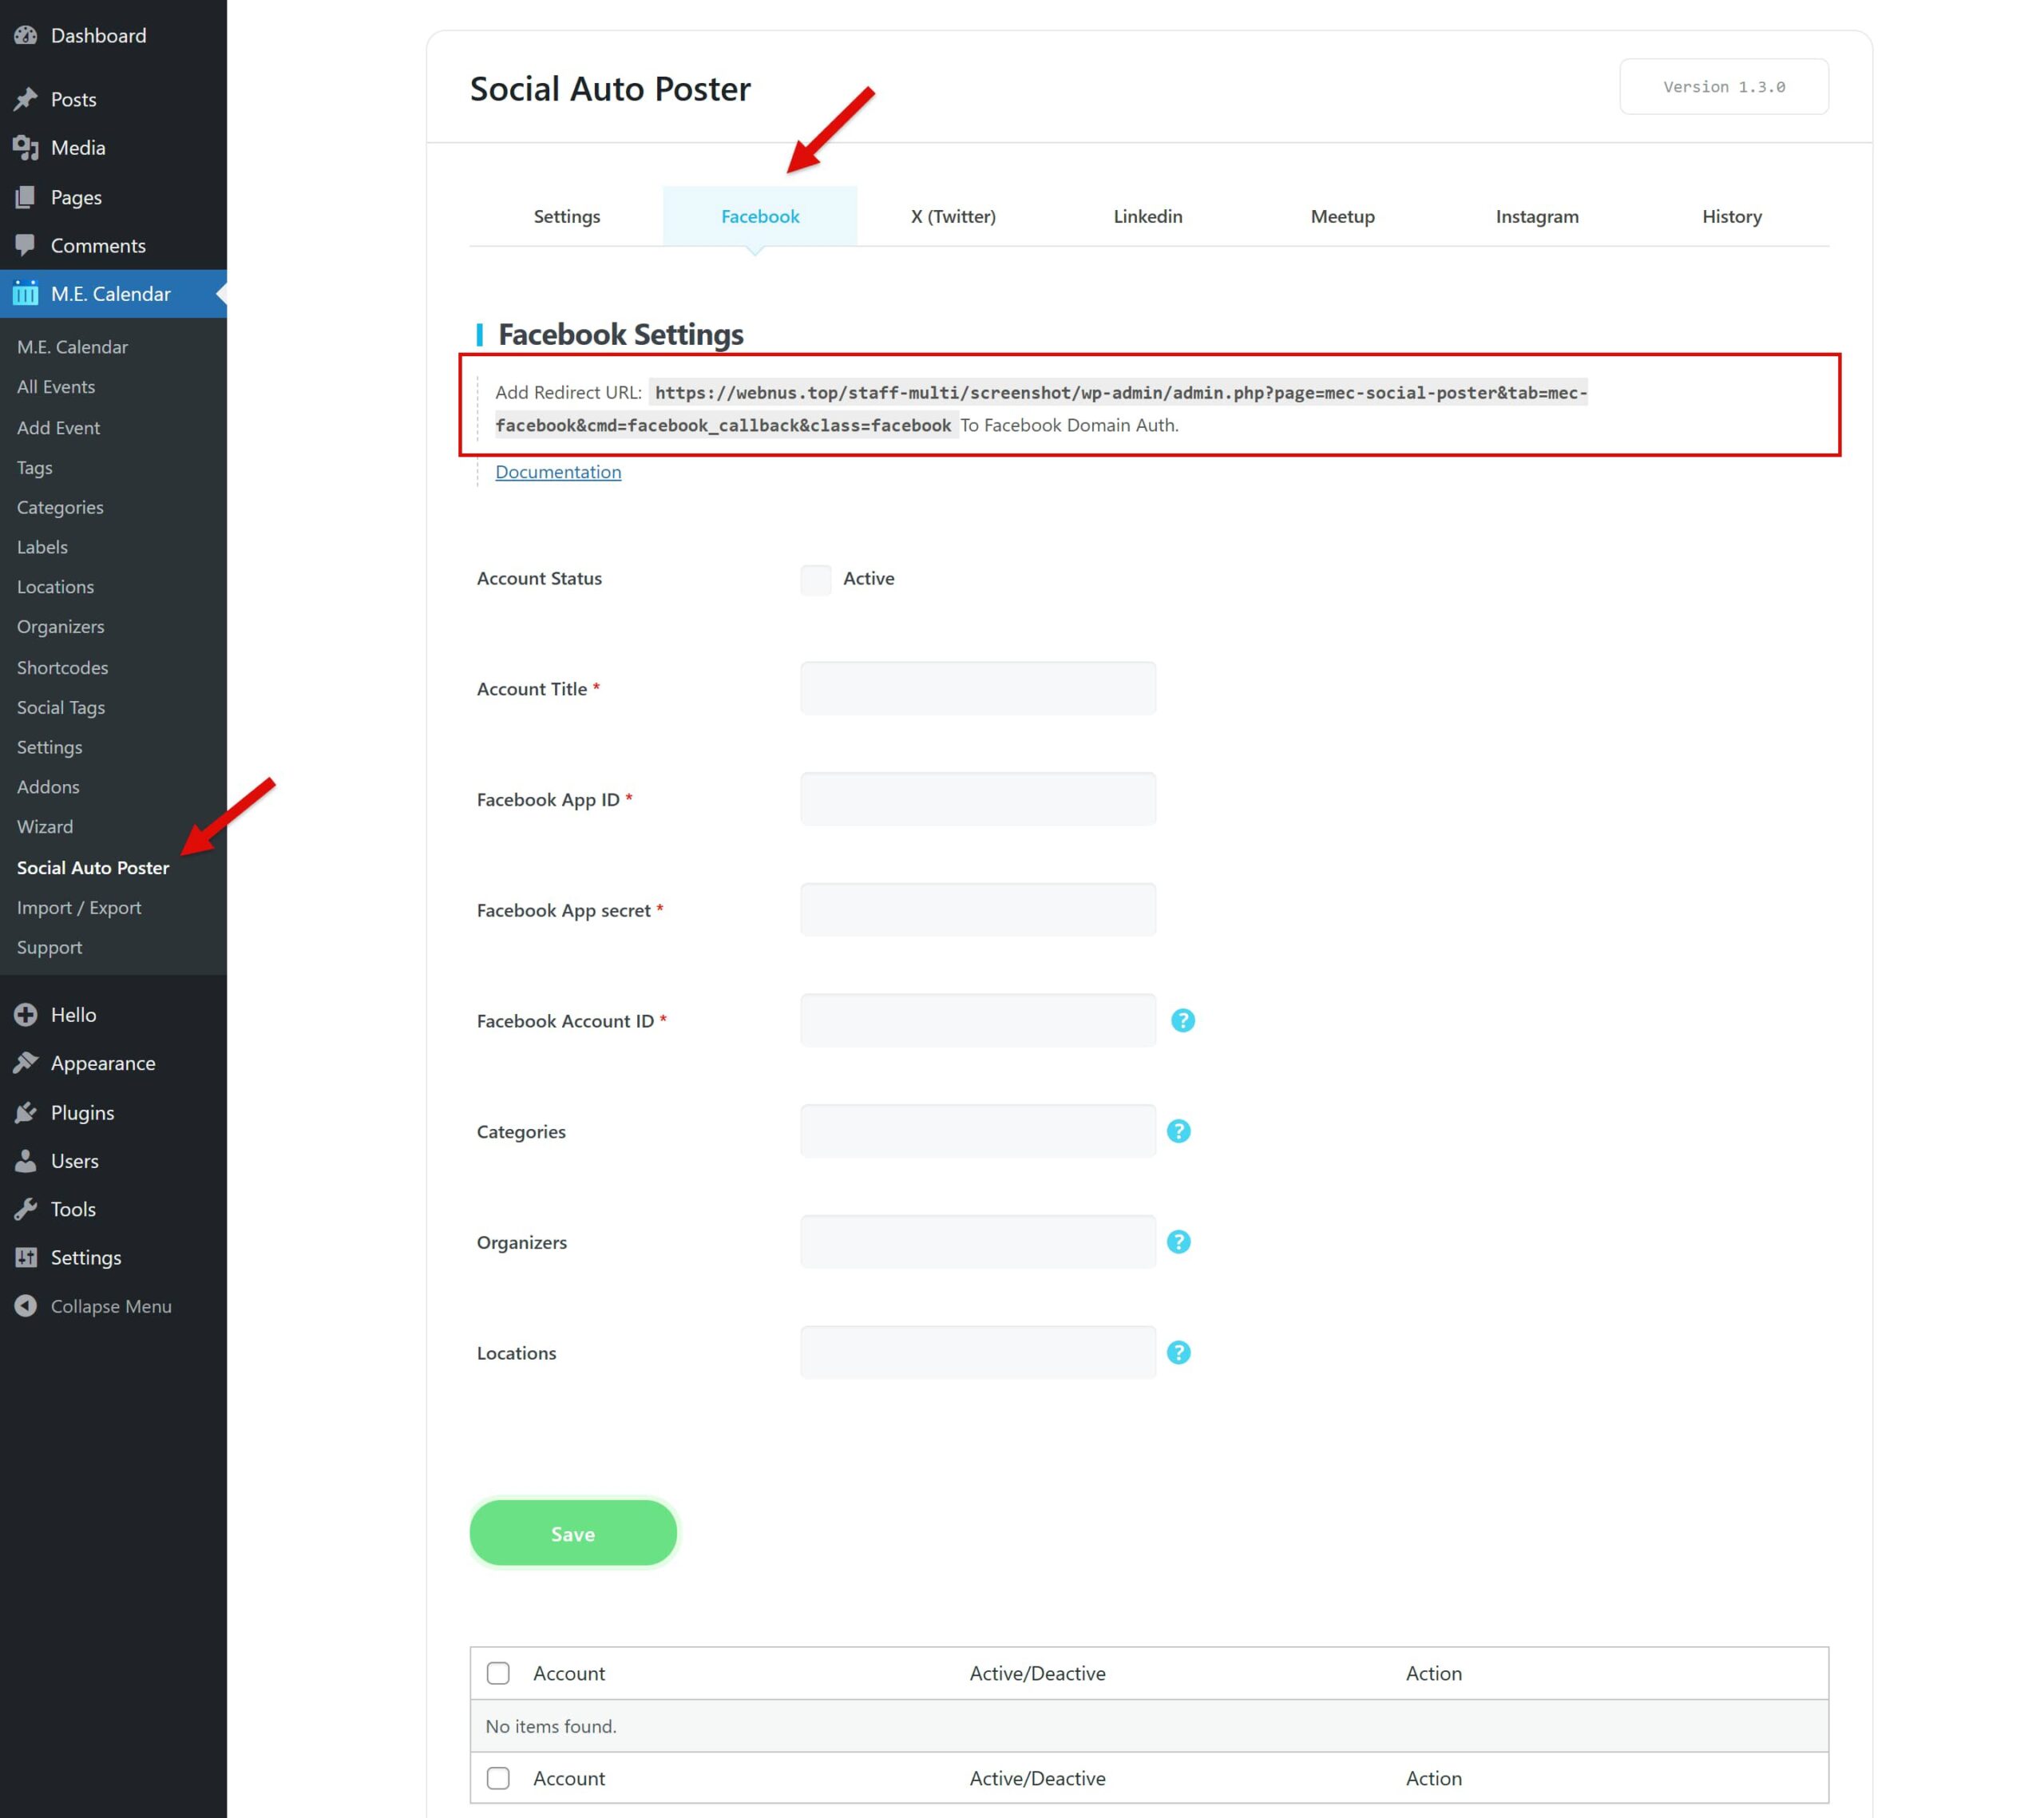Image resolution: width=2044 pixels, height=1818 pixels.
Task: Open the Categories help tooltip
Action: pyautogui.click(x=1178, y=1131)
